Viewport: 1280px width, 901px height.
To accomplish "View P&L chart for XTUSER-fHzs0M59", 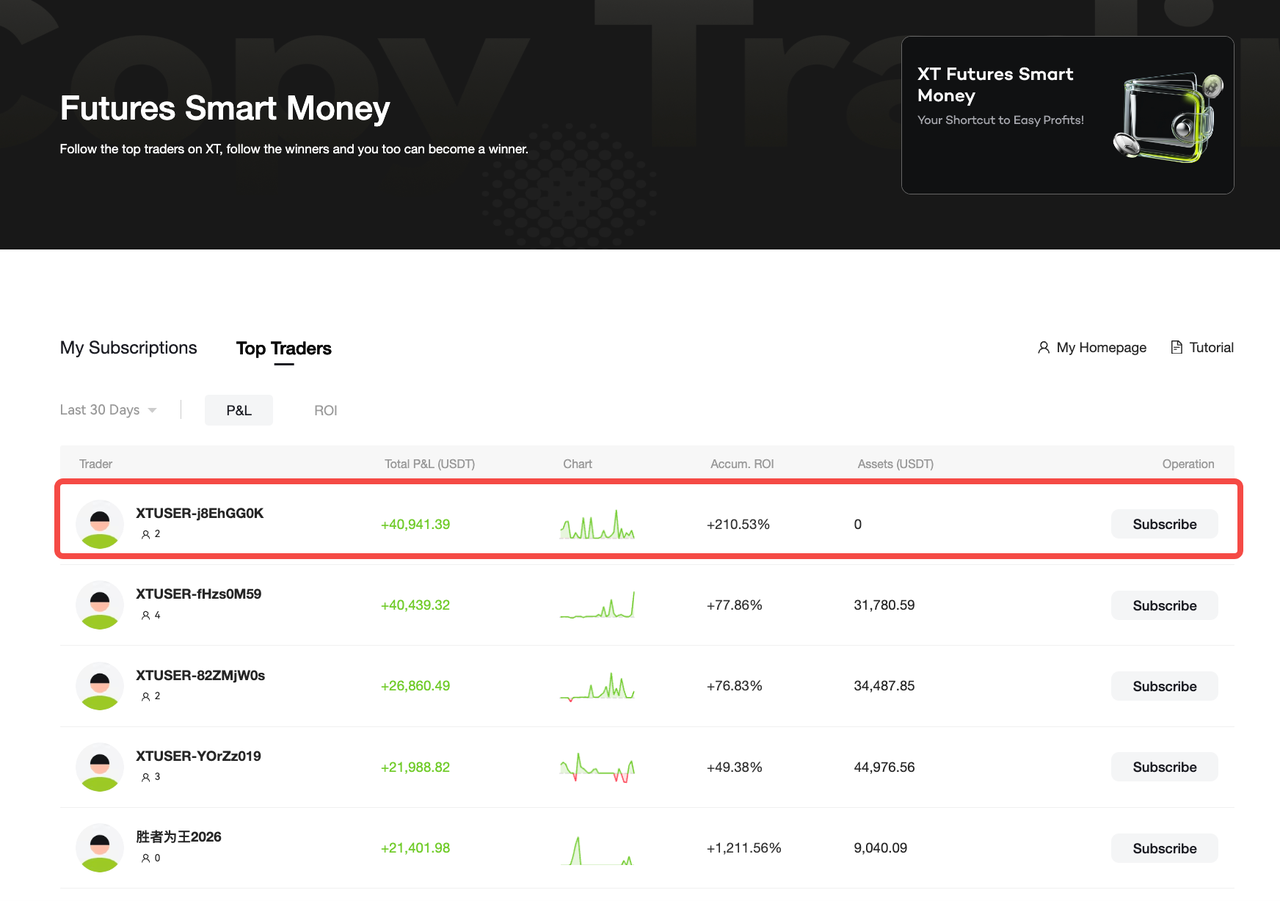I will click(x=597, y=605).
